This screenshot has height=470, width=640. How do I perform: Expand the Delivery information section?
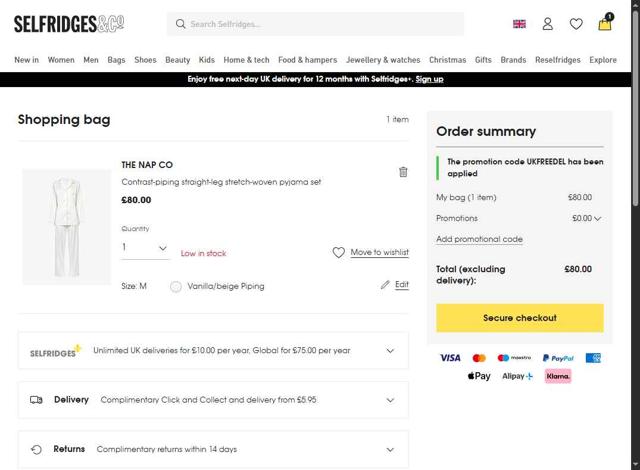click(390, 400)
